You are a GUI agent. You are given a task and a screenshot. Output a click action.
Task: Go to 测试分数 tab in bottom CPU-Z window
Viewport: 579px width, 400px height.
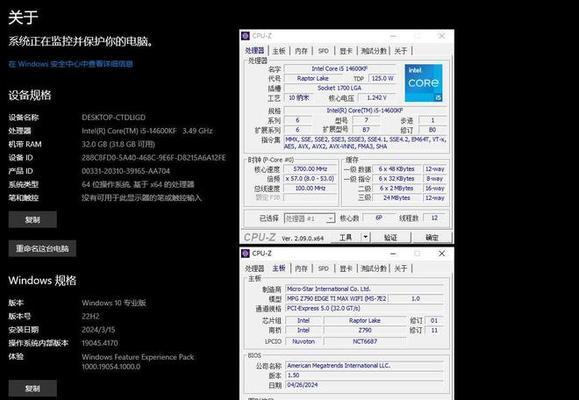coord(374,269)
